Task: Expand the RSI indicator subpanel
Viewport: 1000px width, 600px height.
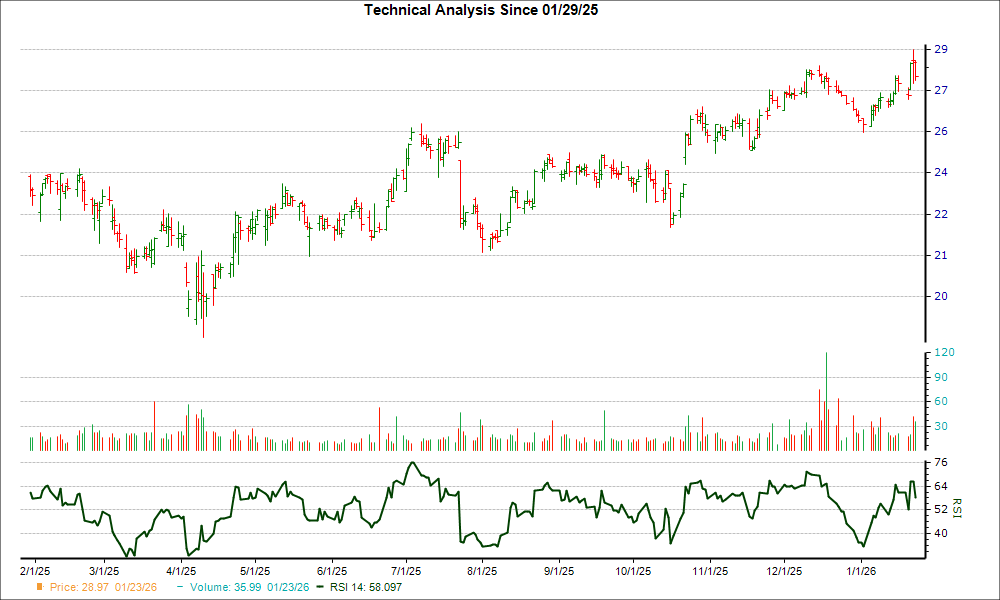Action: 470,505
